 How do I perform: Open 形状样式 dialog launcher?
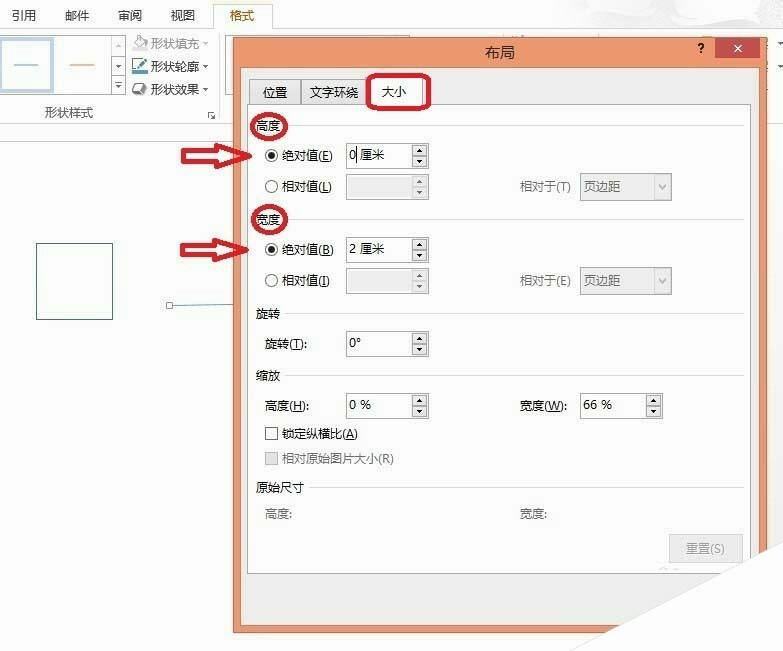pos(211,115)
